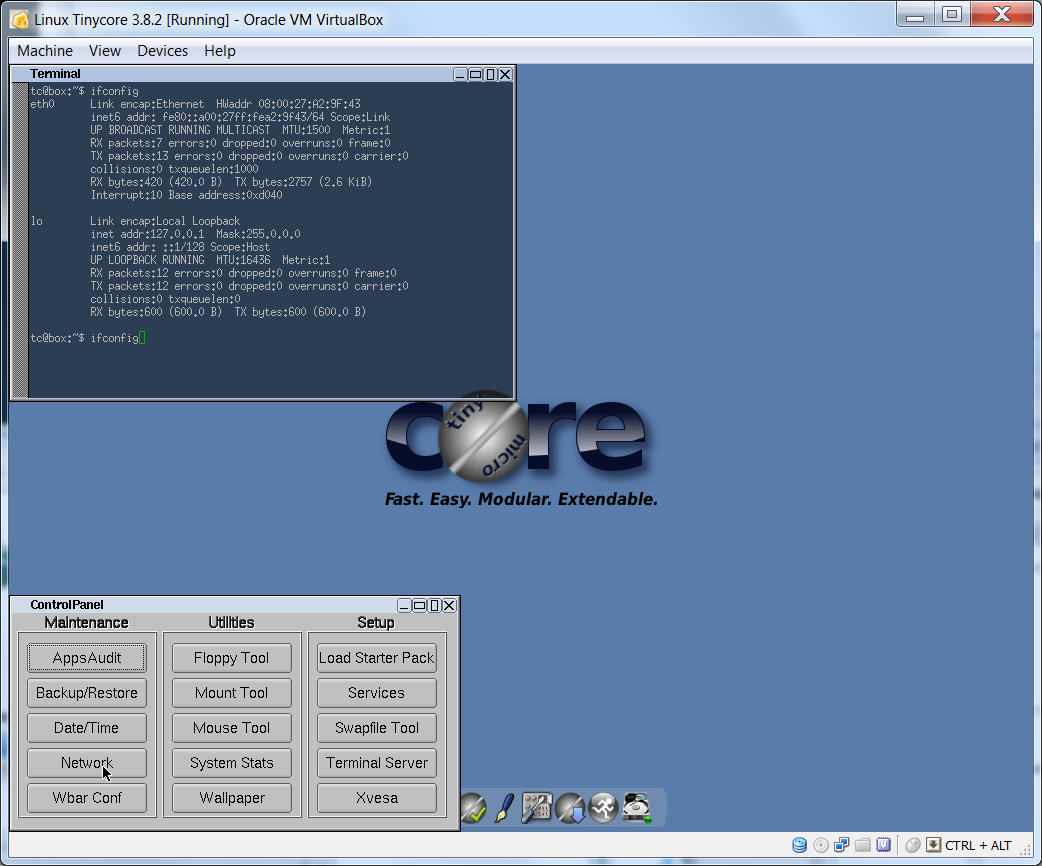Click the Xvesa setup button
The width and height of the screenshot is (1042, 866).
pos(377,798)
